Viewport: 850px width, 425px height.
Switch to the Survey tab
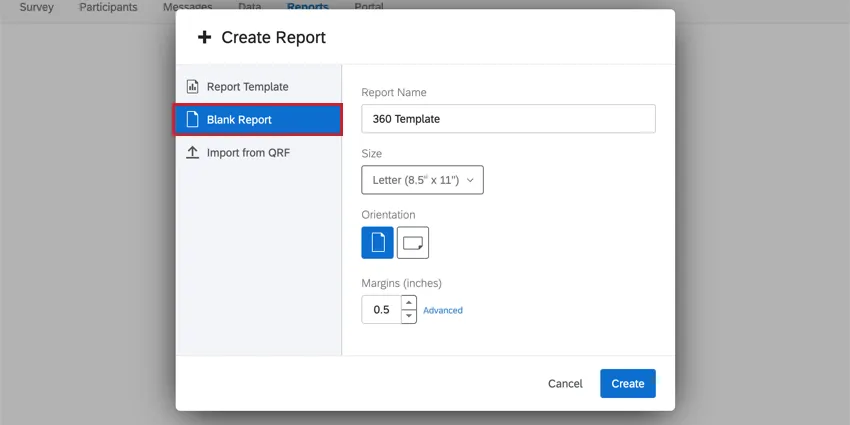click(36, 7)
